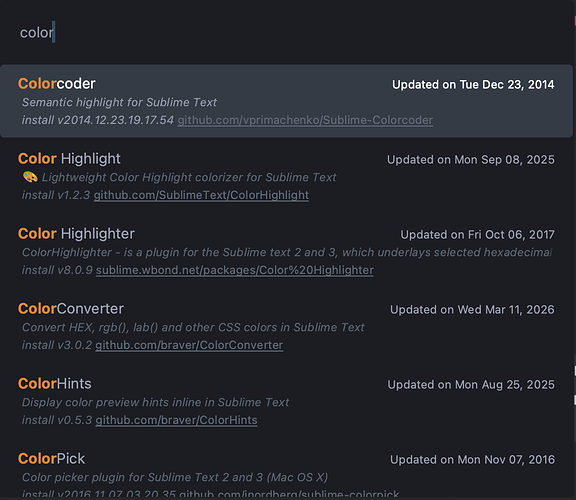Select the ColorPick package title
576x500 pixels.
[51, 458]
